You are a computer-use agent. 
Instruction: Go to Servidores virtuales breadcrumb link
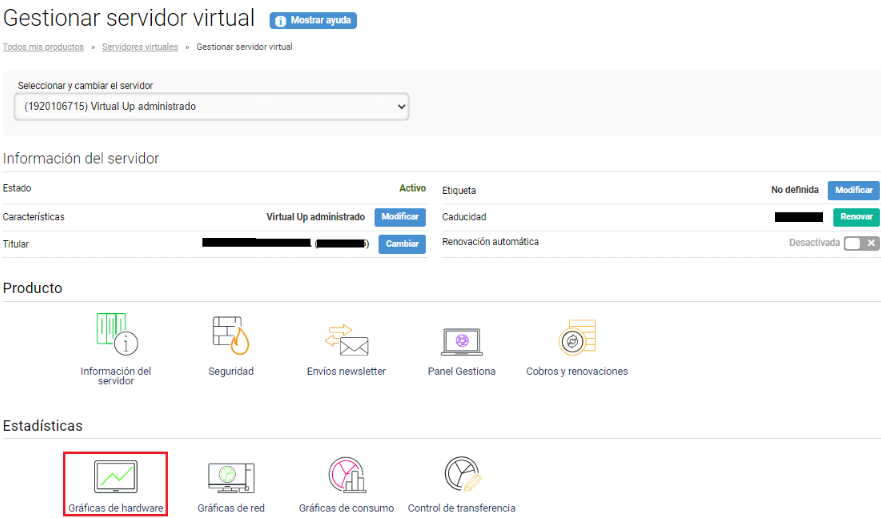tap(140, 47)
